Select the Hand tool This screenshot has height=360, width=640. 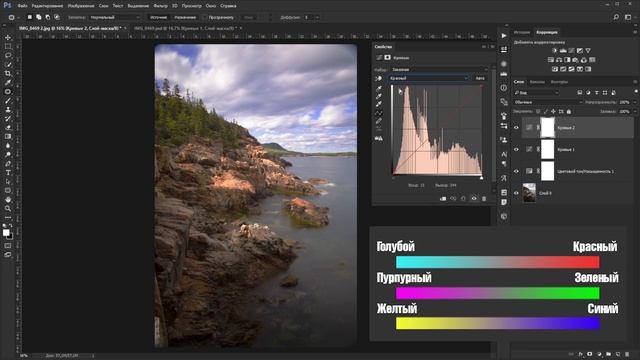click(x=8, y=200)
